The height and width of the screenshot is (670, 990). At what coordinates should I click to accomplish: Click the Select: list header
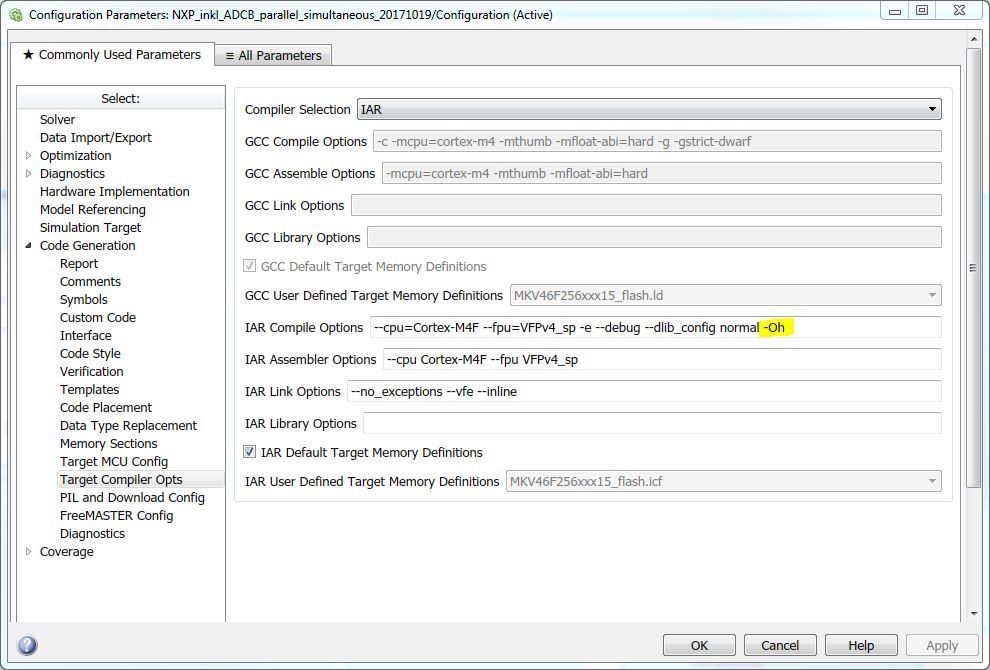[121, 99]
